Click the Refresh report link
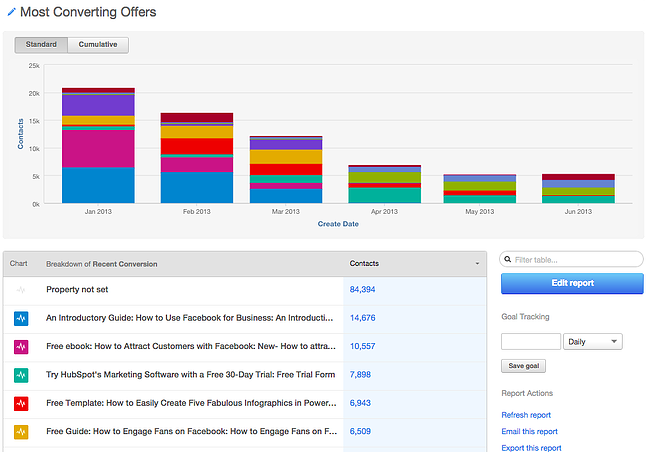The image size is (649, 452). (526, 415)
